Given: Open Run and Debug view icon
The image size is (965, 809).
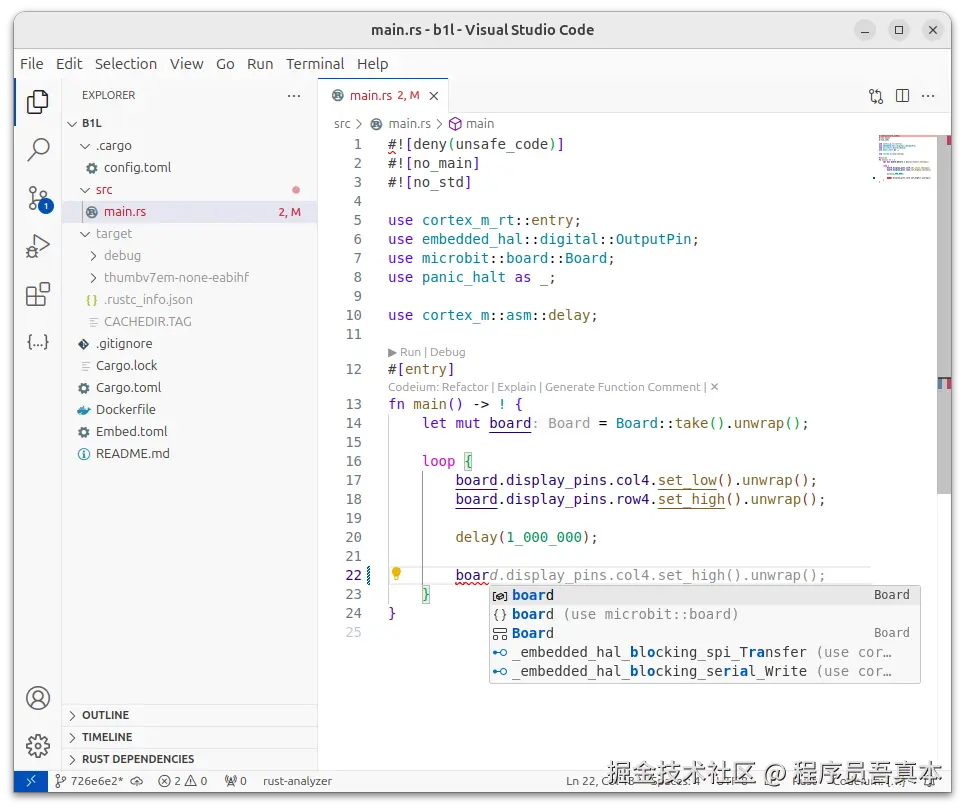Looking at the screenshot, I should (x=38, y=246).
